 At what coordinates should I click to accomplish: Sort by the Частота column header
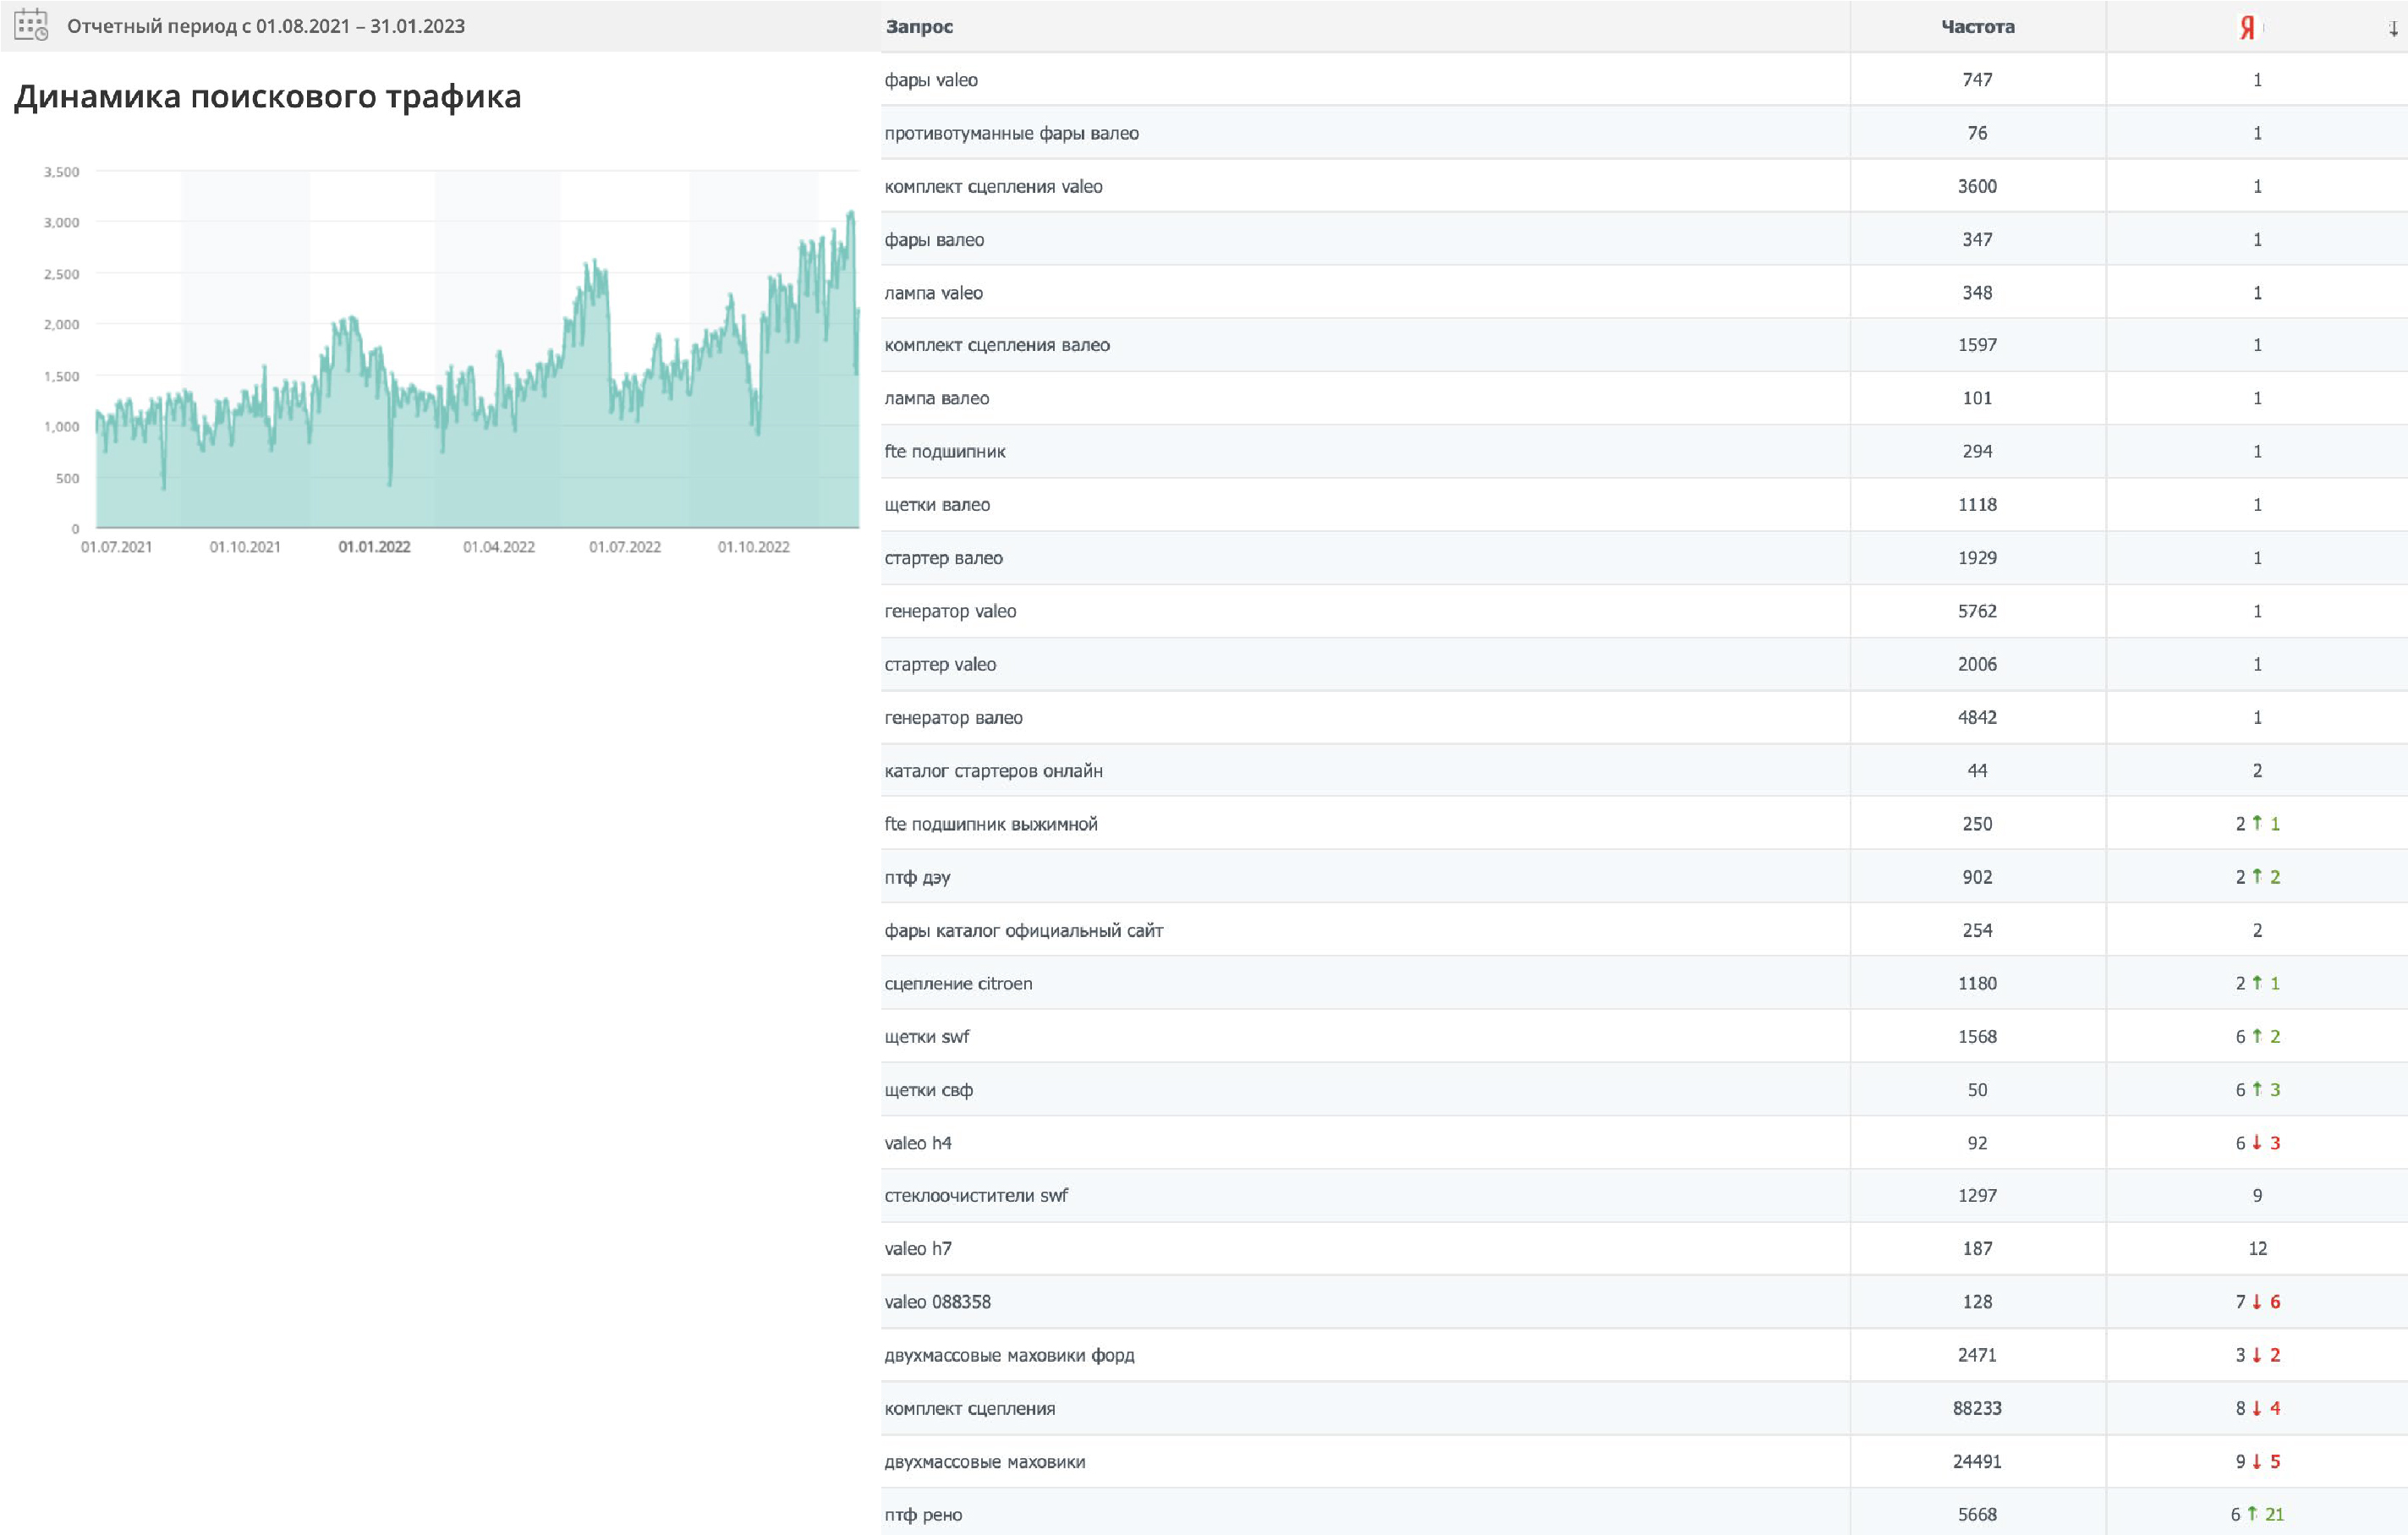pyautogui.click(x=1977, y=27)
